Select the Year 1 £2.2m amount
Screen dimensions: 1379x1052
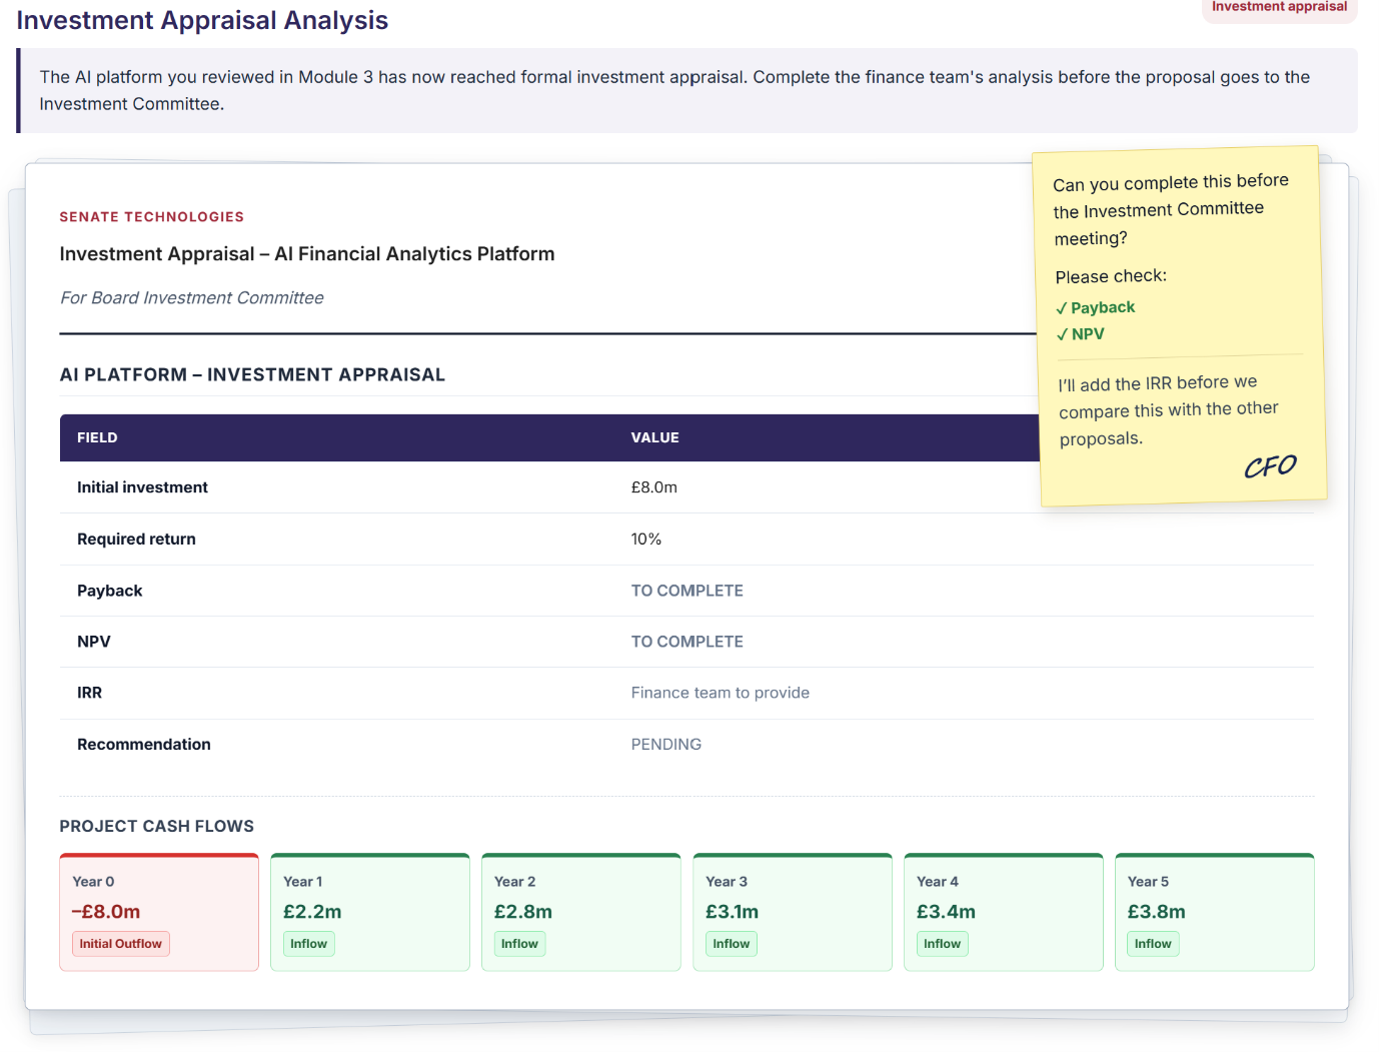coord(312,912)
